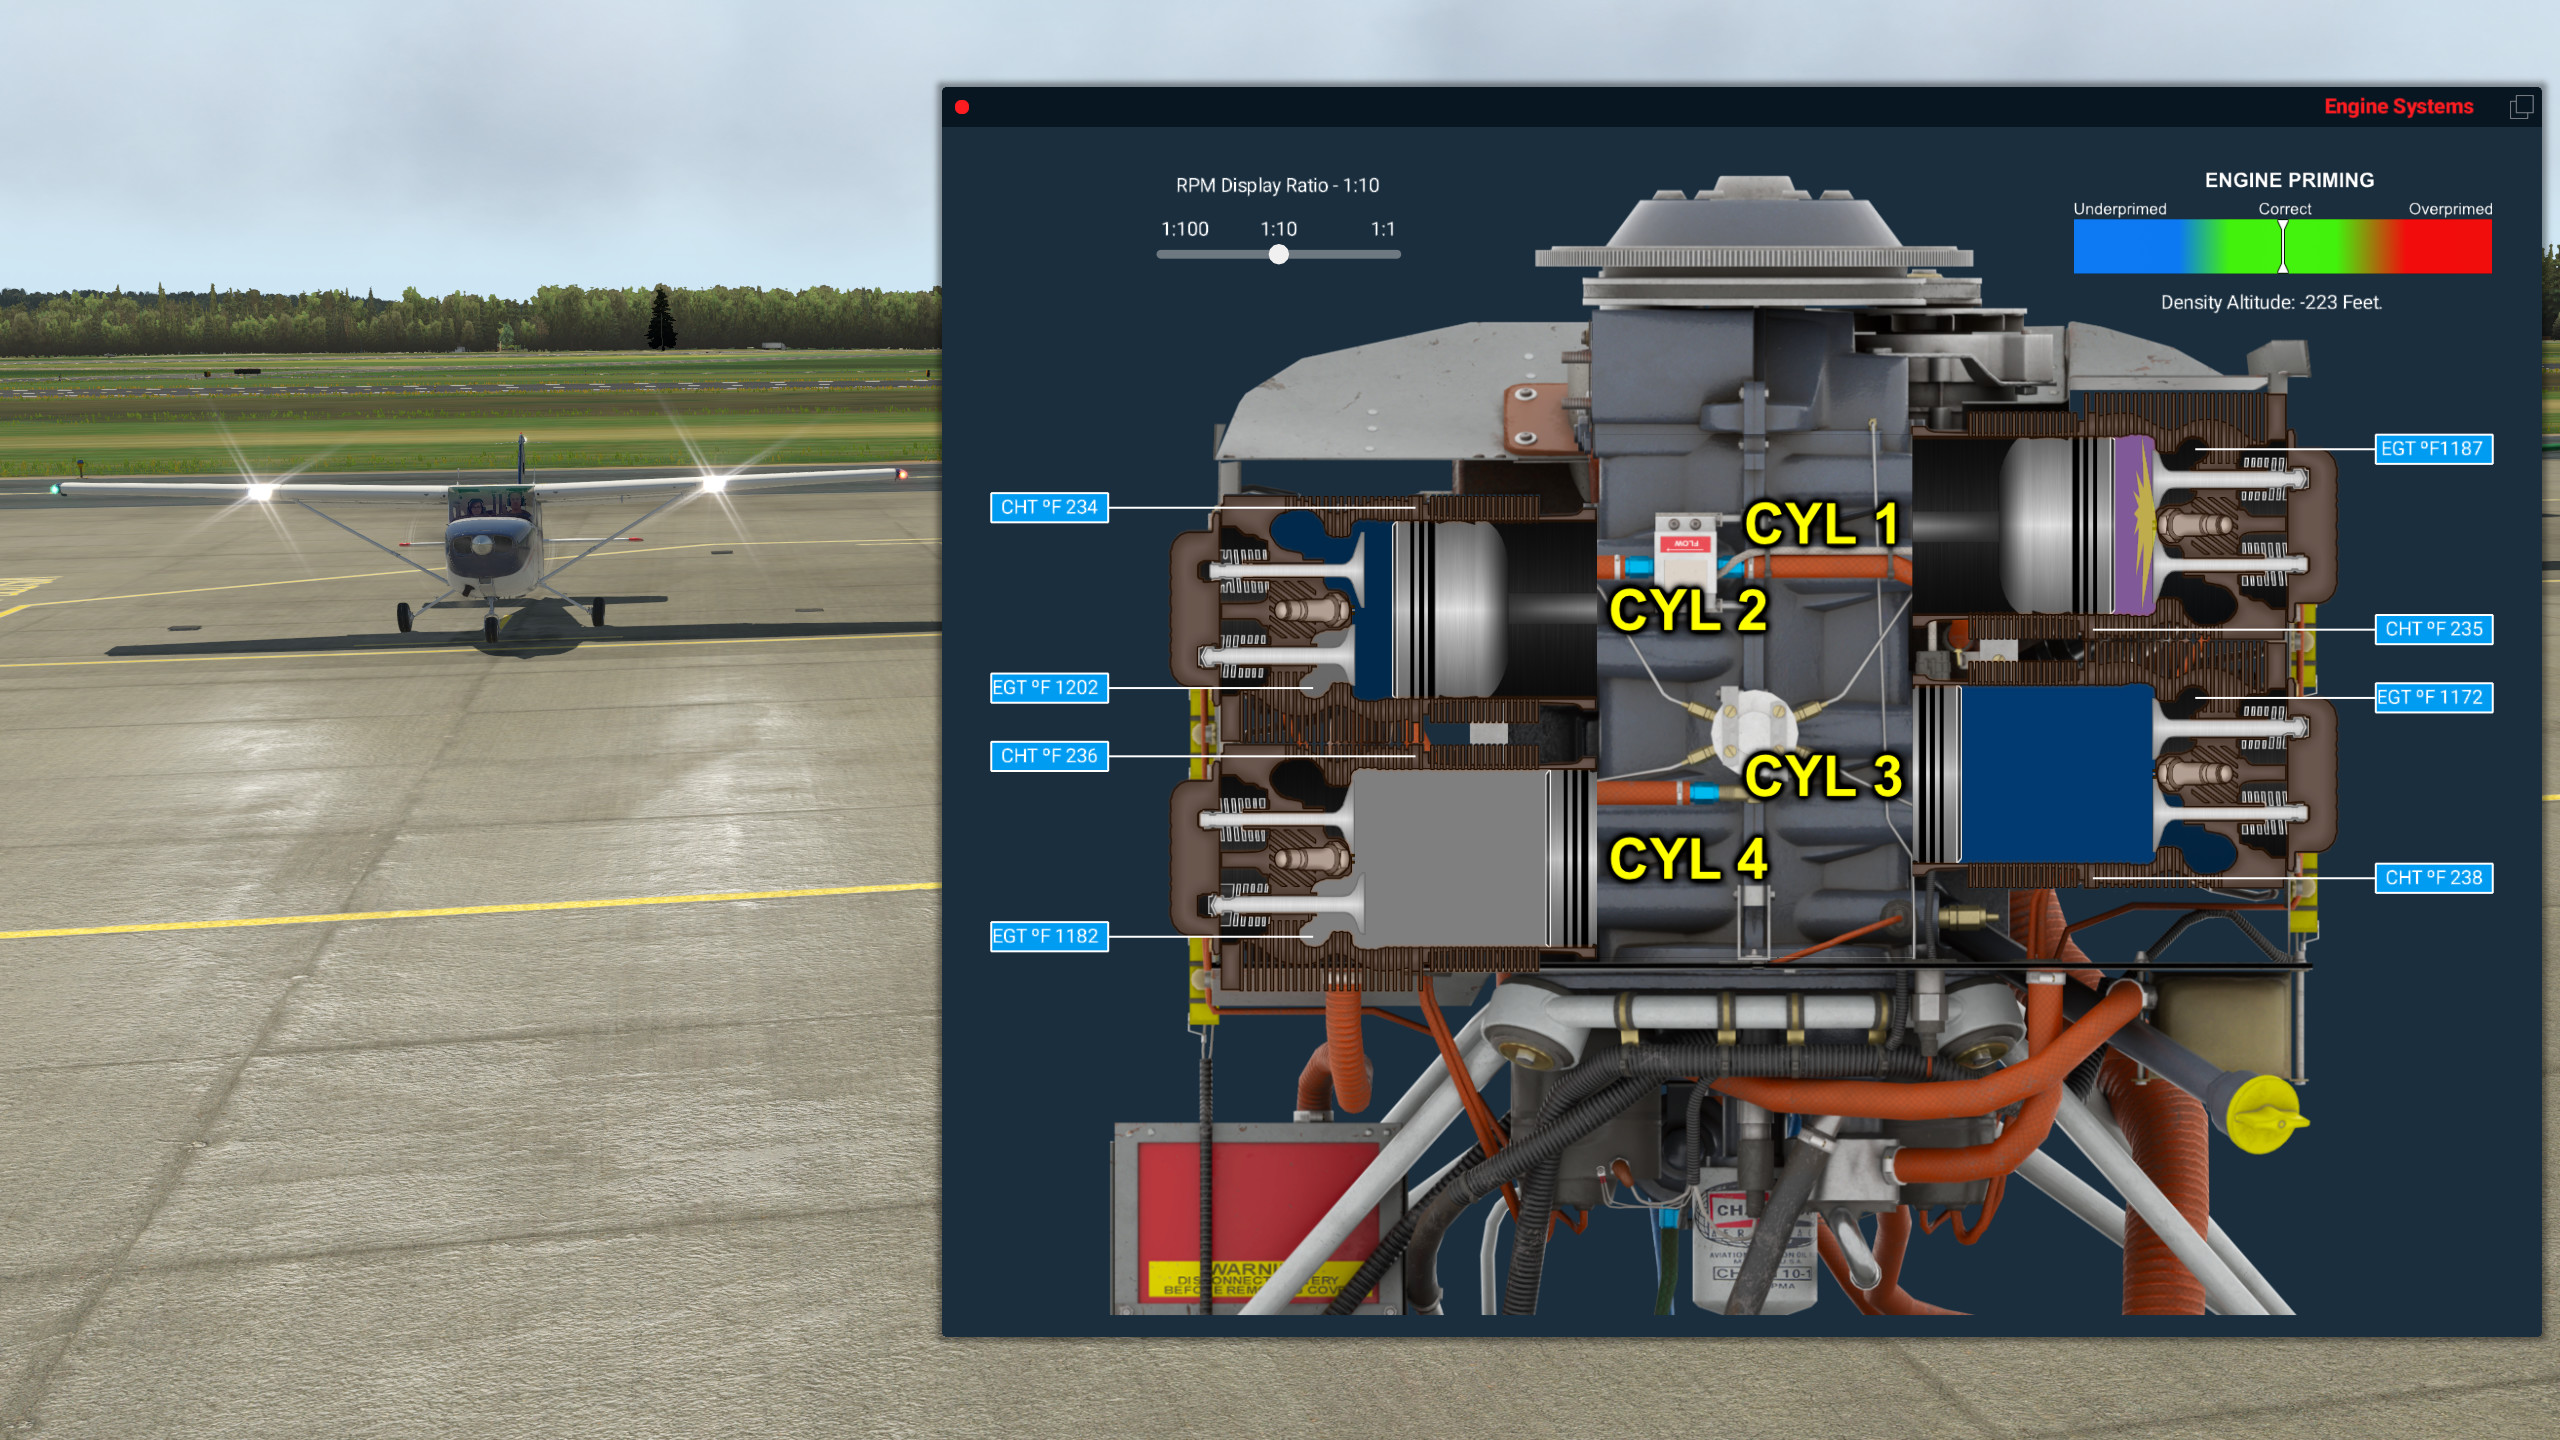Click the ENGINE PRIMING heading
This screenshot has width=2560, height=1440.
click(x=2288, y=180)
